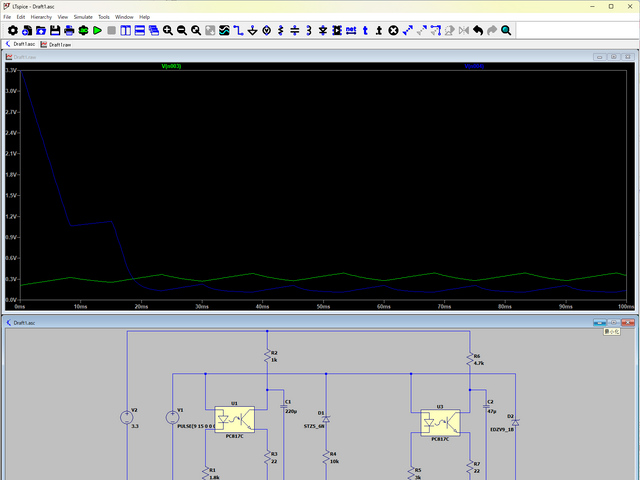Open the Hierarchy menu
The image size is (640, 480).
(41, 17)
